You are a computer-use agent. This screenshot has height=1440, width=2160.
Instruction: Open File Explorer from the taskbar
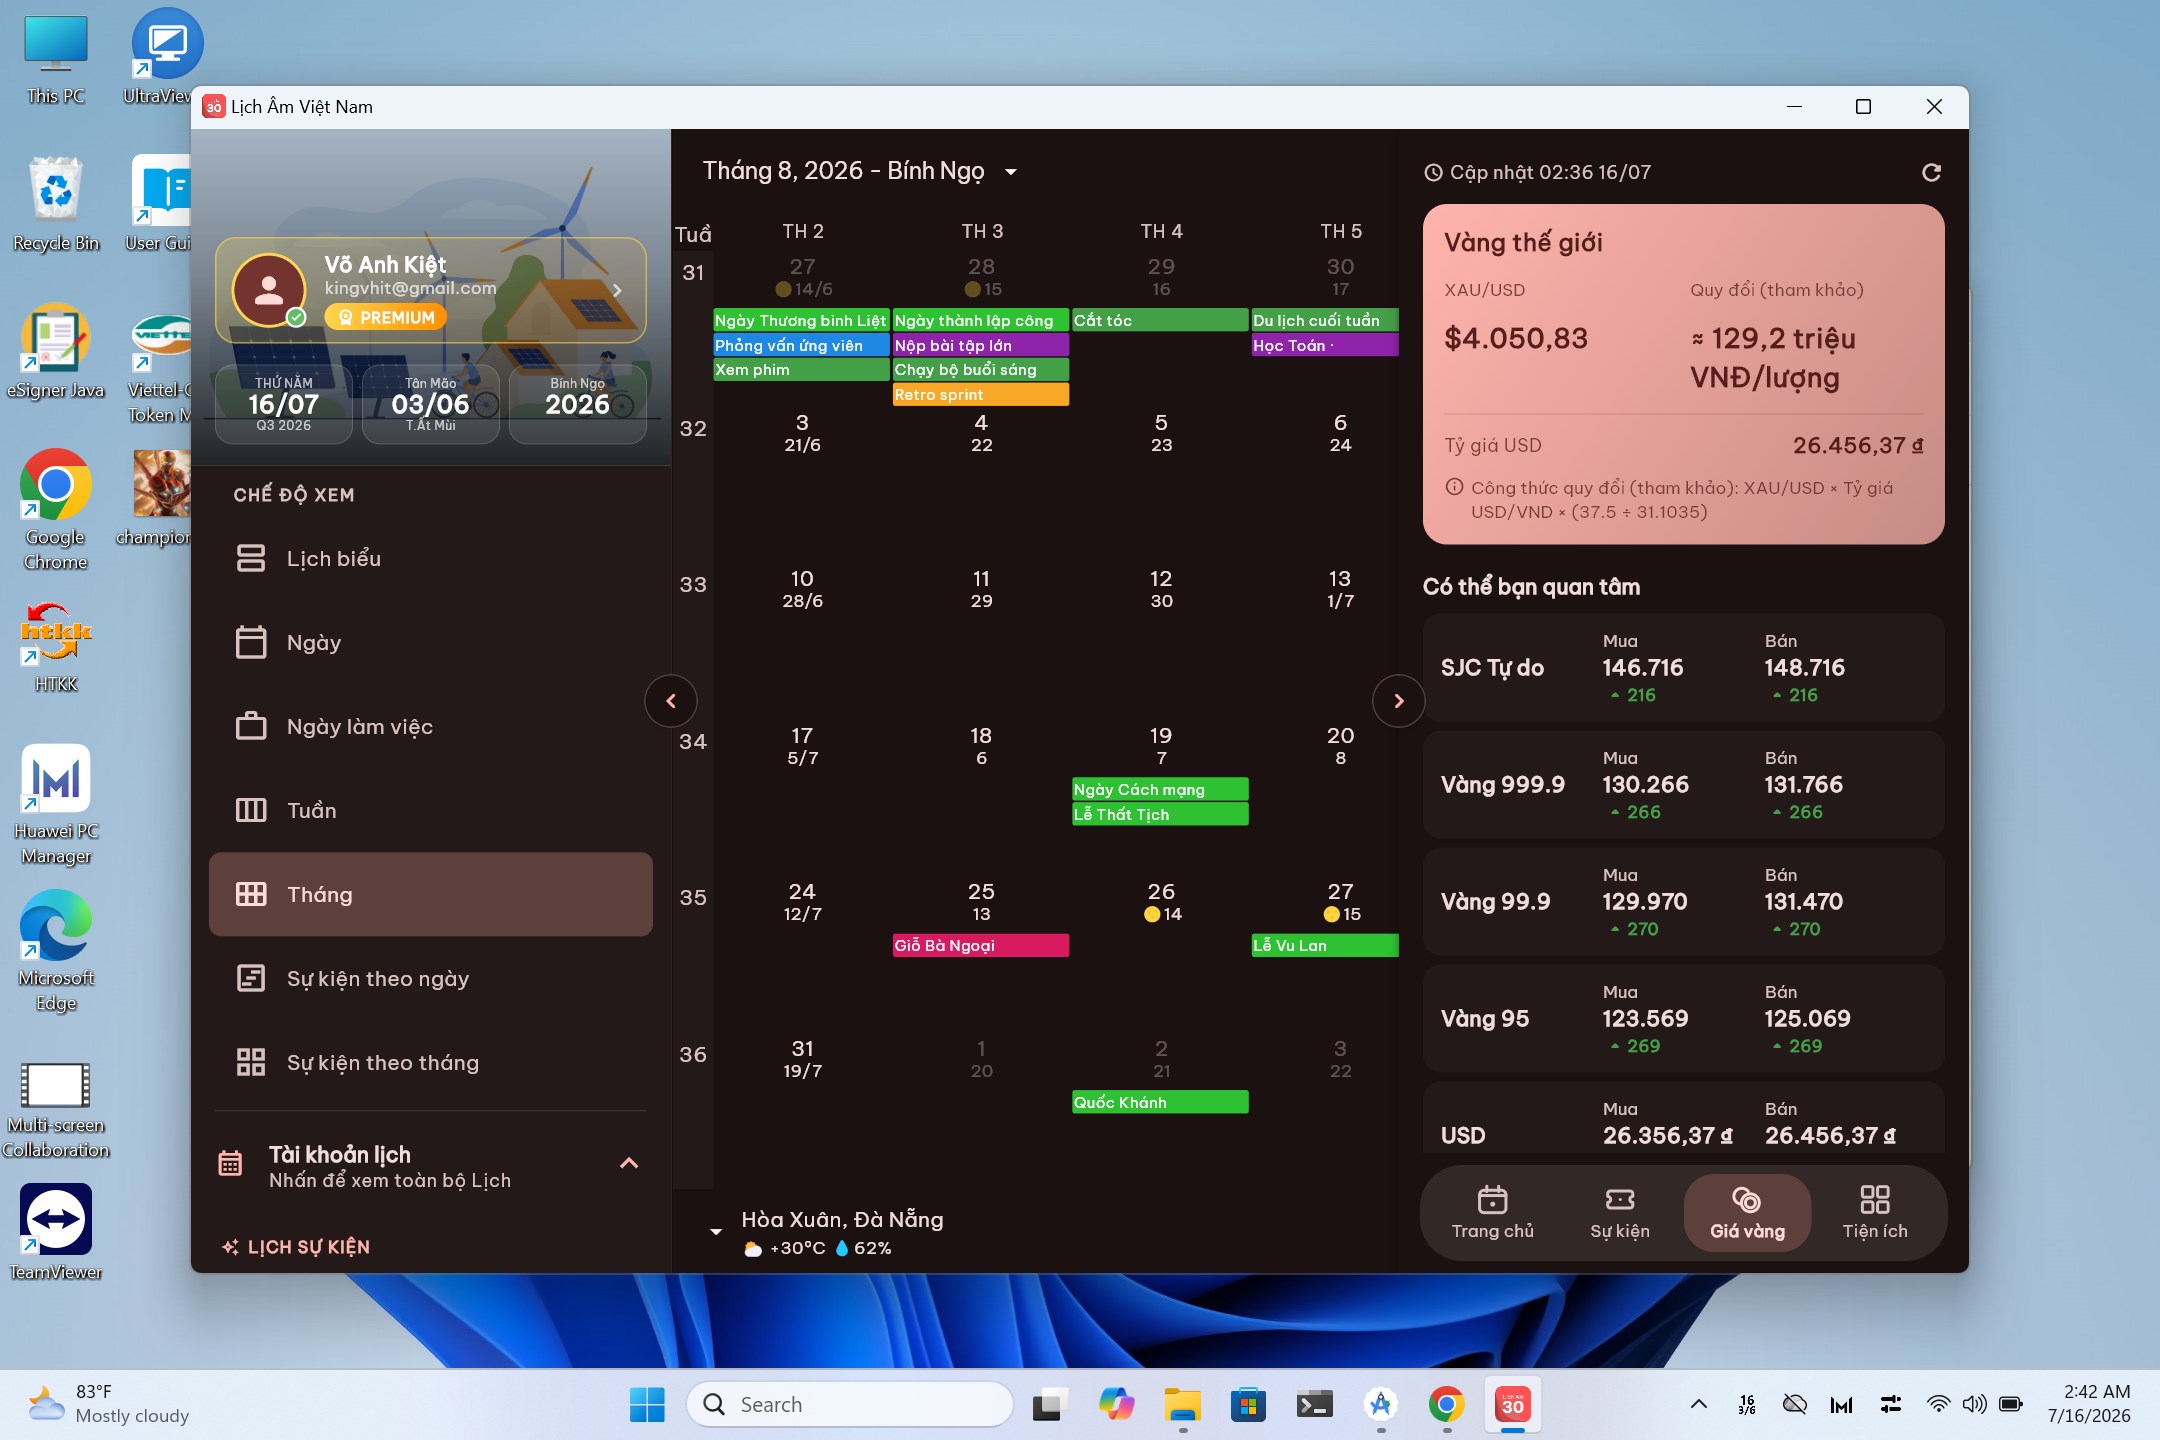(x=1182, y=1405)
